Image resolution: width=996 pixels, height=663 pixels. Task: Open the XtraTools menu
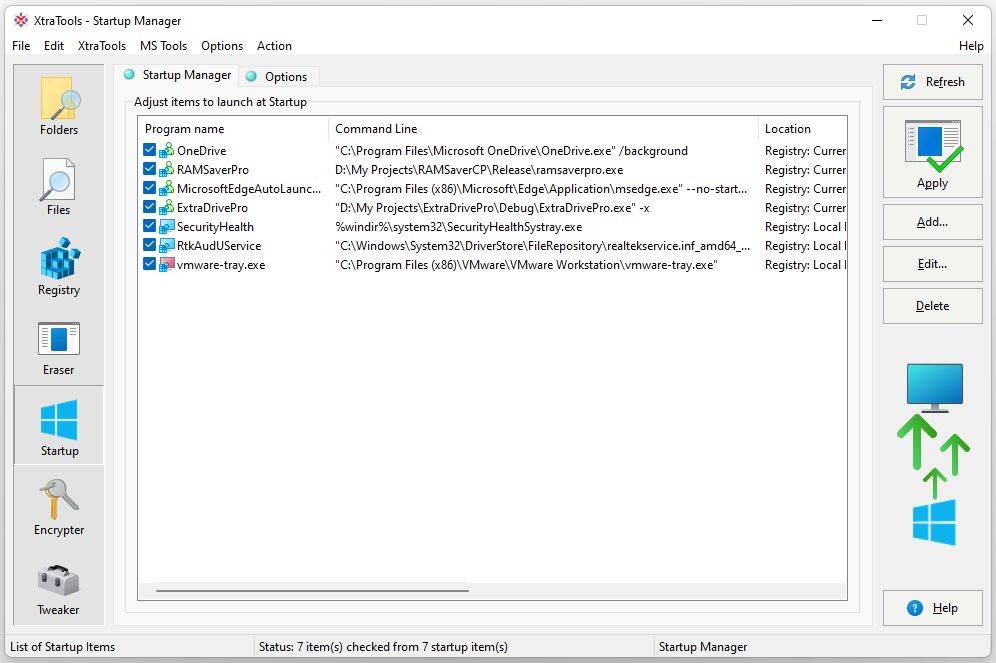(102, 46)
